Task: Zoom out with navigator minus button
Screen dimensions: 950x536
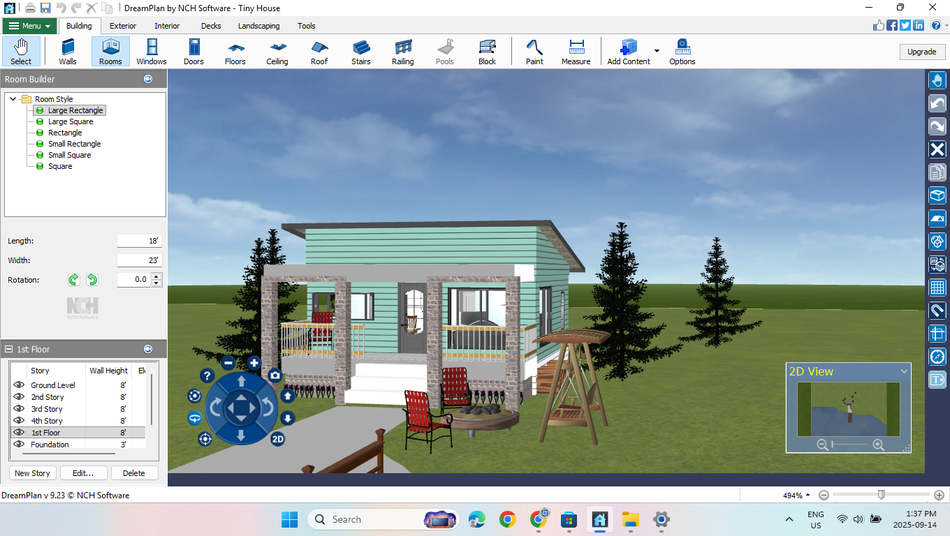Action: [228, 363]
